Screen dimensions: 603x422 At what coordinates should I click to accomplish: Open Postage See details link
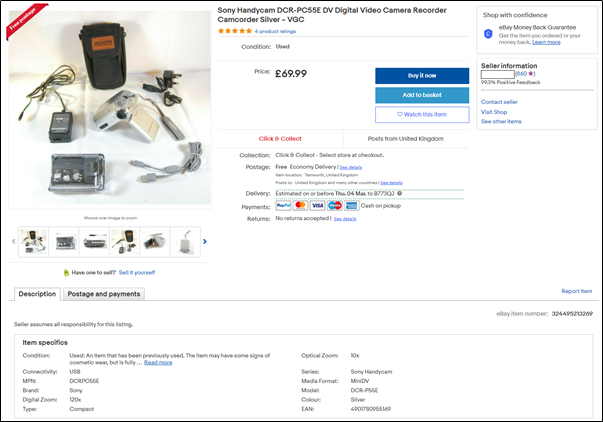coord(351,167)
